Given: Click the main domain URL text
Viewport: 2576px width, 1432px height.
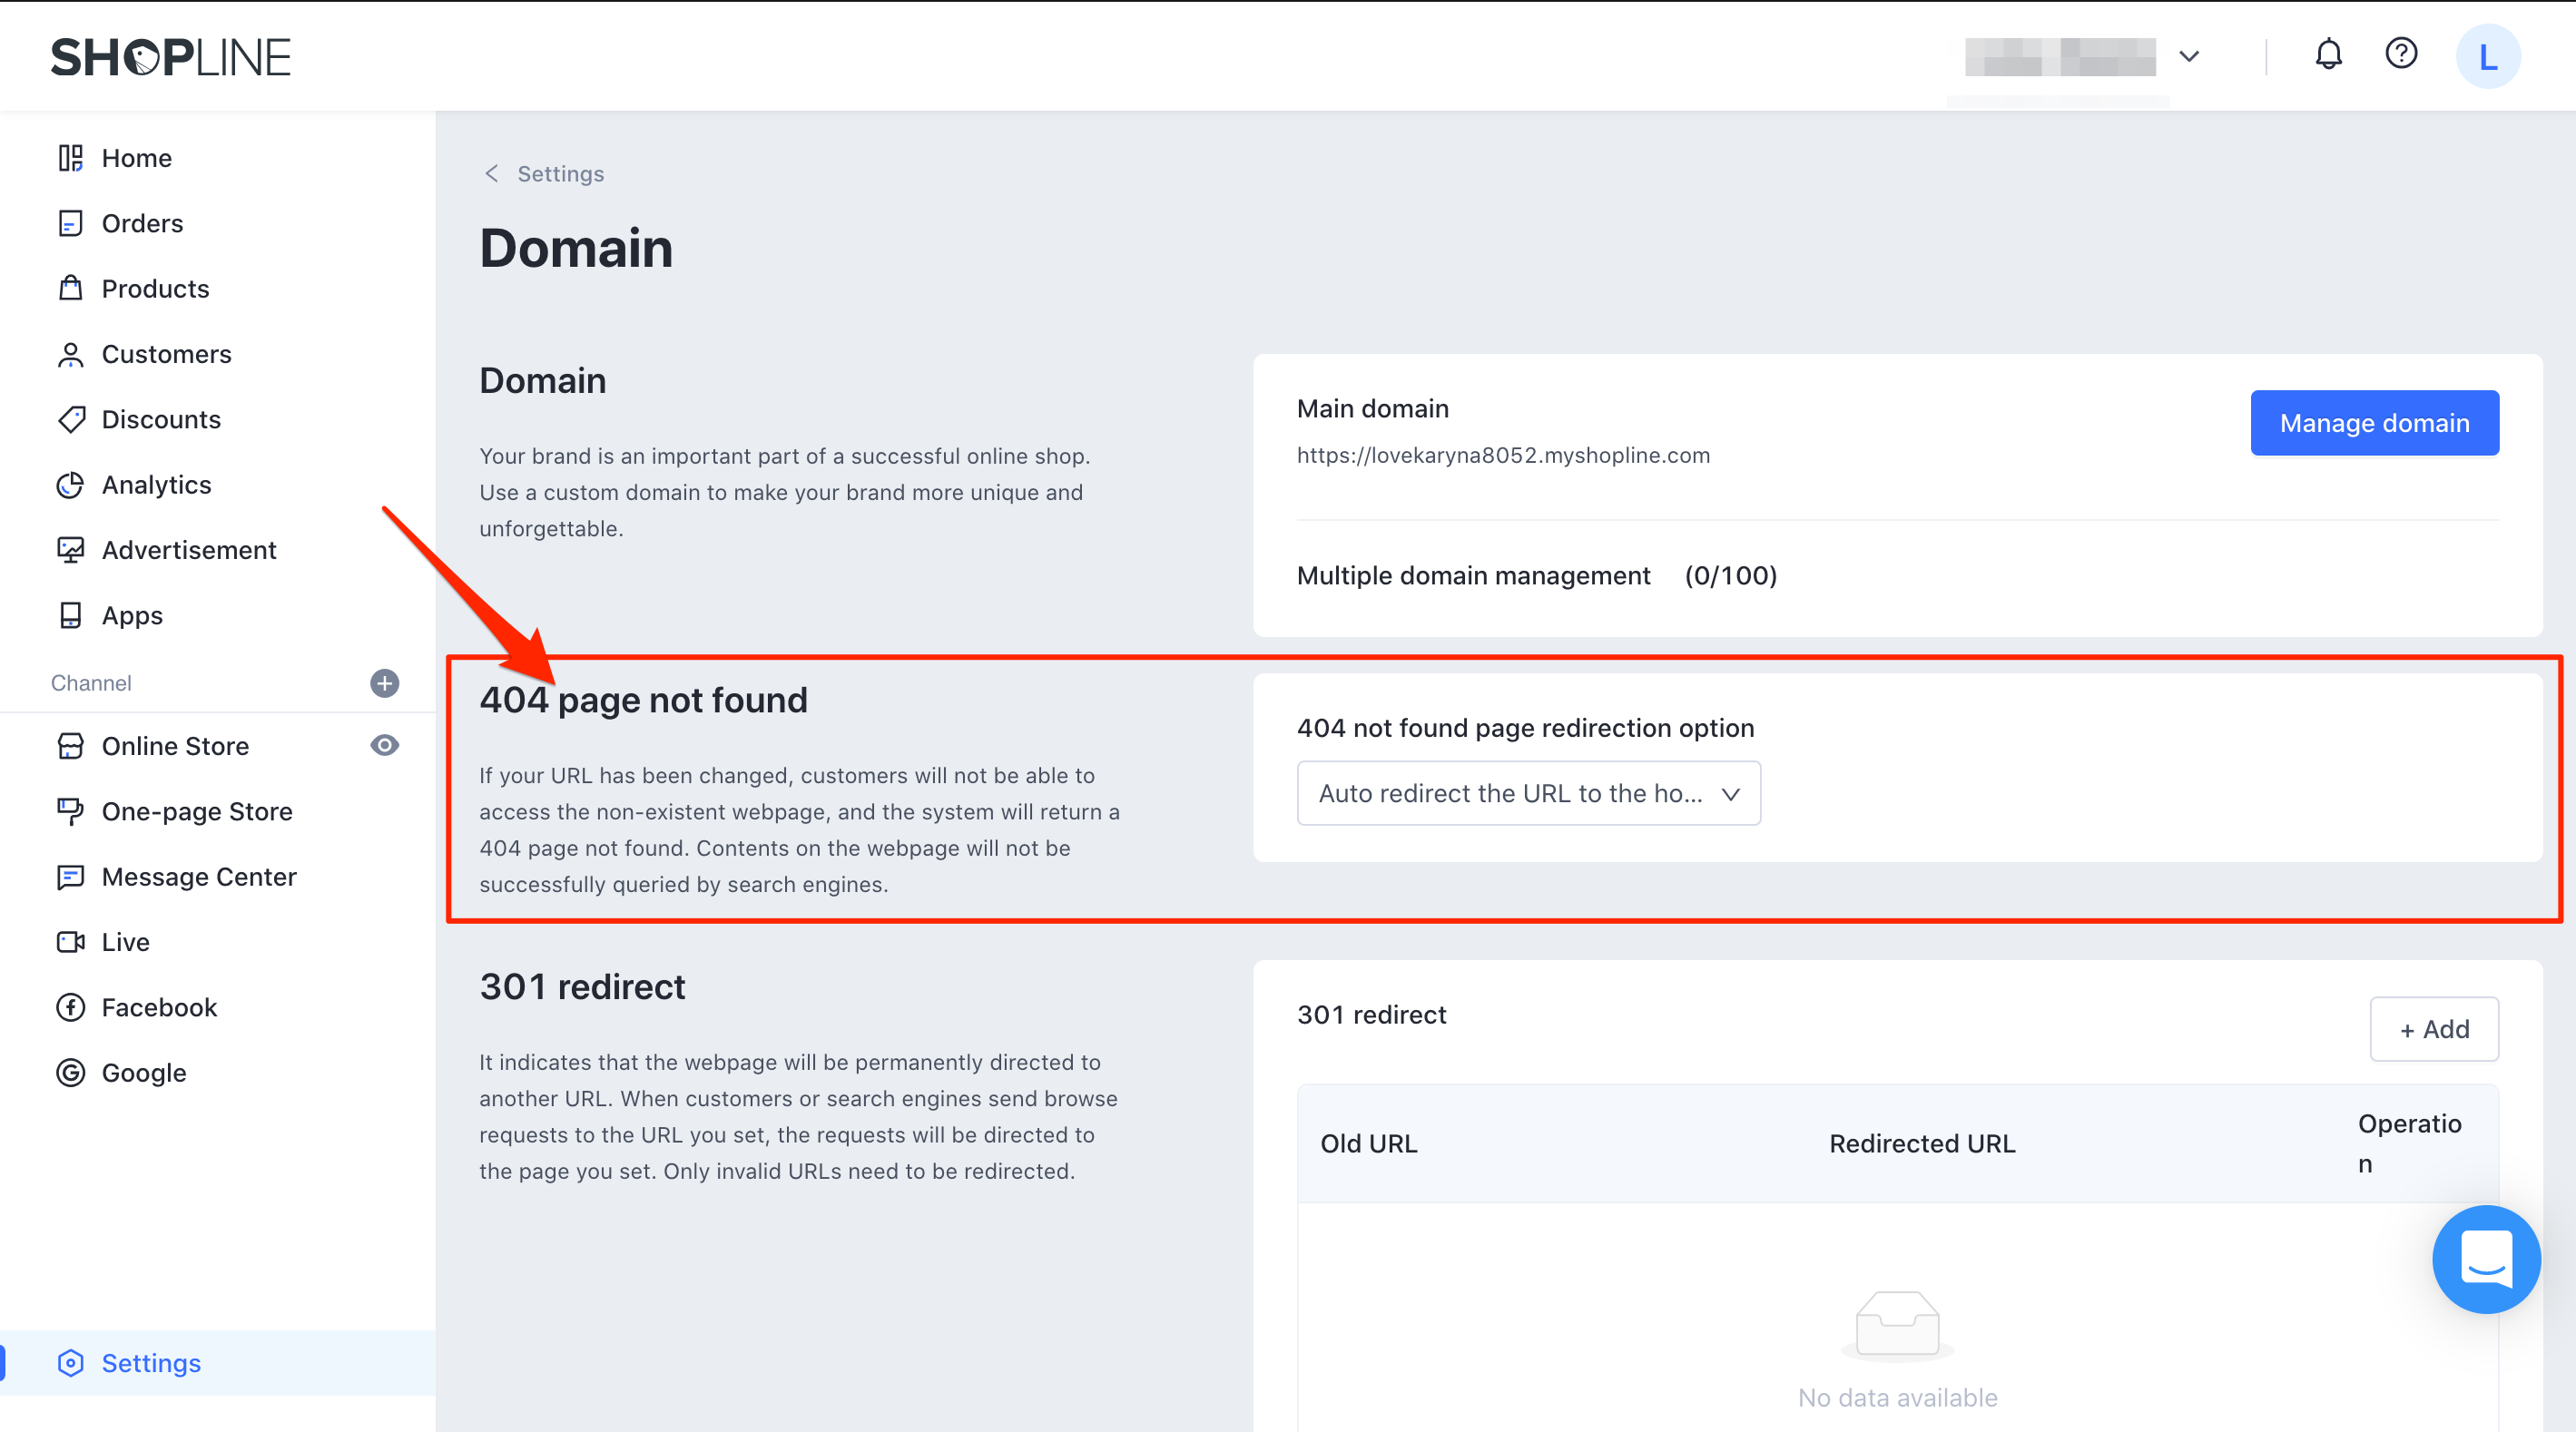Looking at the screenshot, I should tap(1503, 456).
